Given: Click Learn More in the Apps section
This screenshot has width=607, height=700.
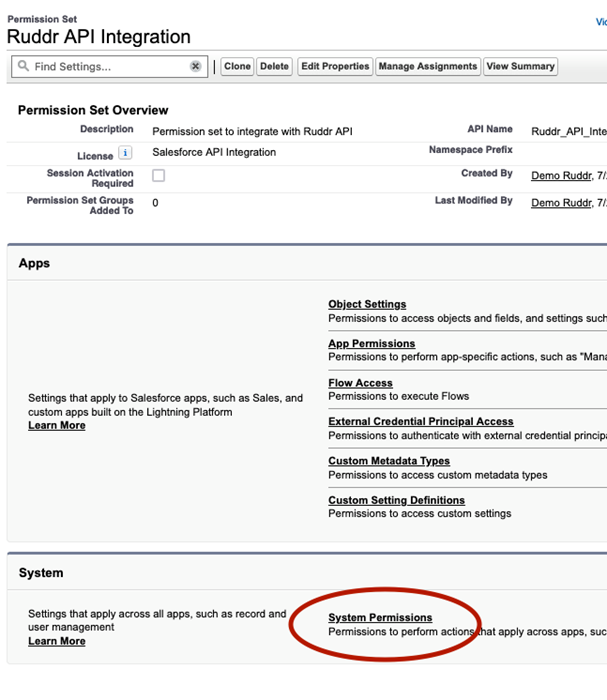Looking at the screenshot, I should click(x=57, y=425).
